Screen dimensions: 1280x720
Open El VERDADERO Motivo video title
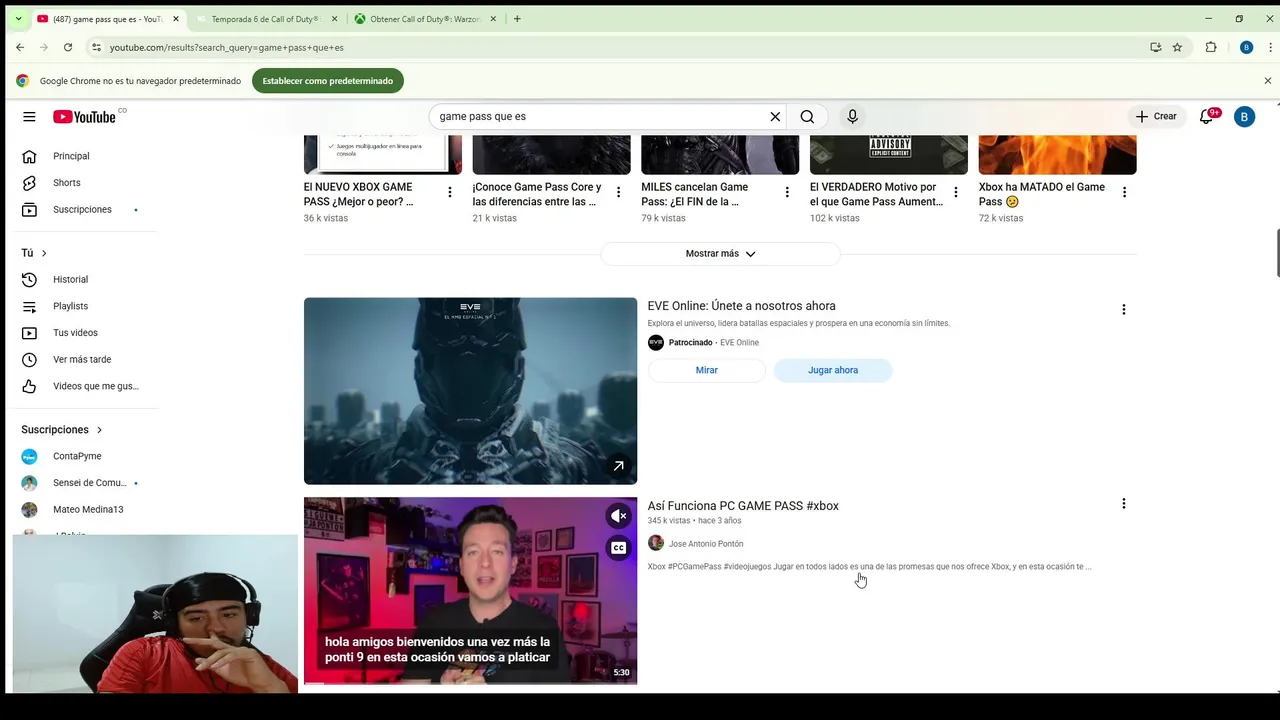click(x=876, y=194)
